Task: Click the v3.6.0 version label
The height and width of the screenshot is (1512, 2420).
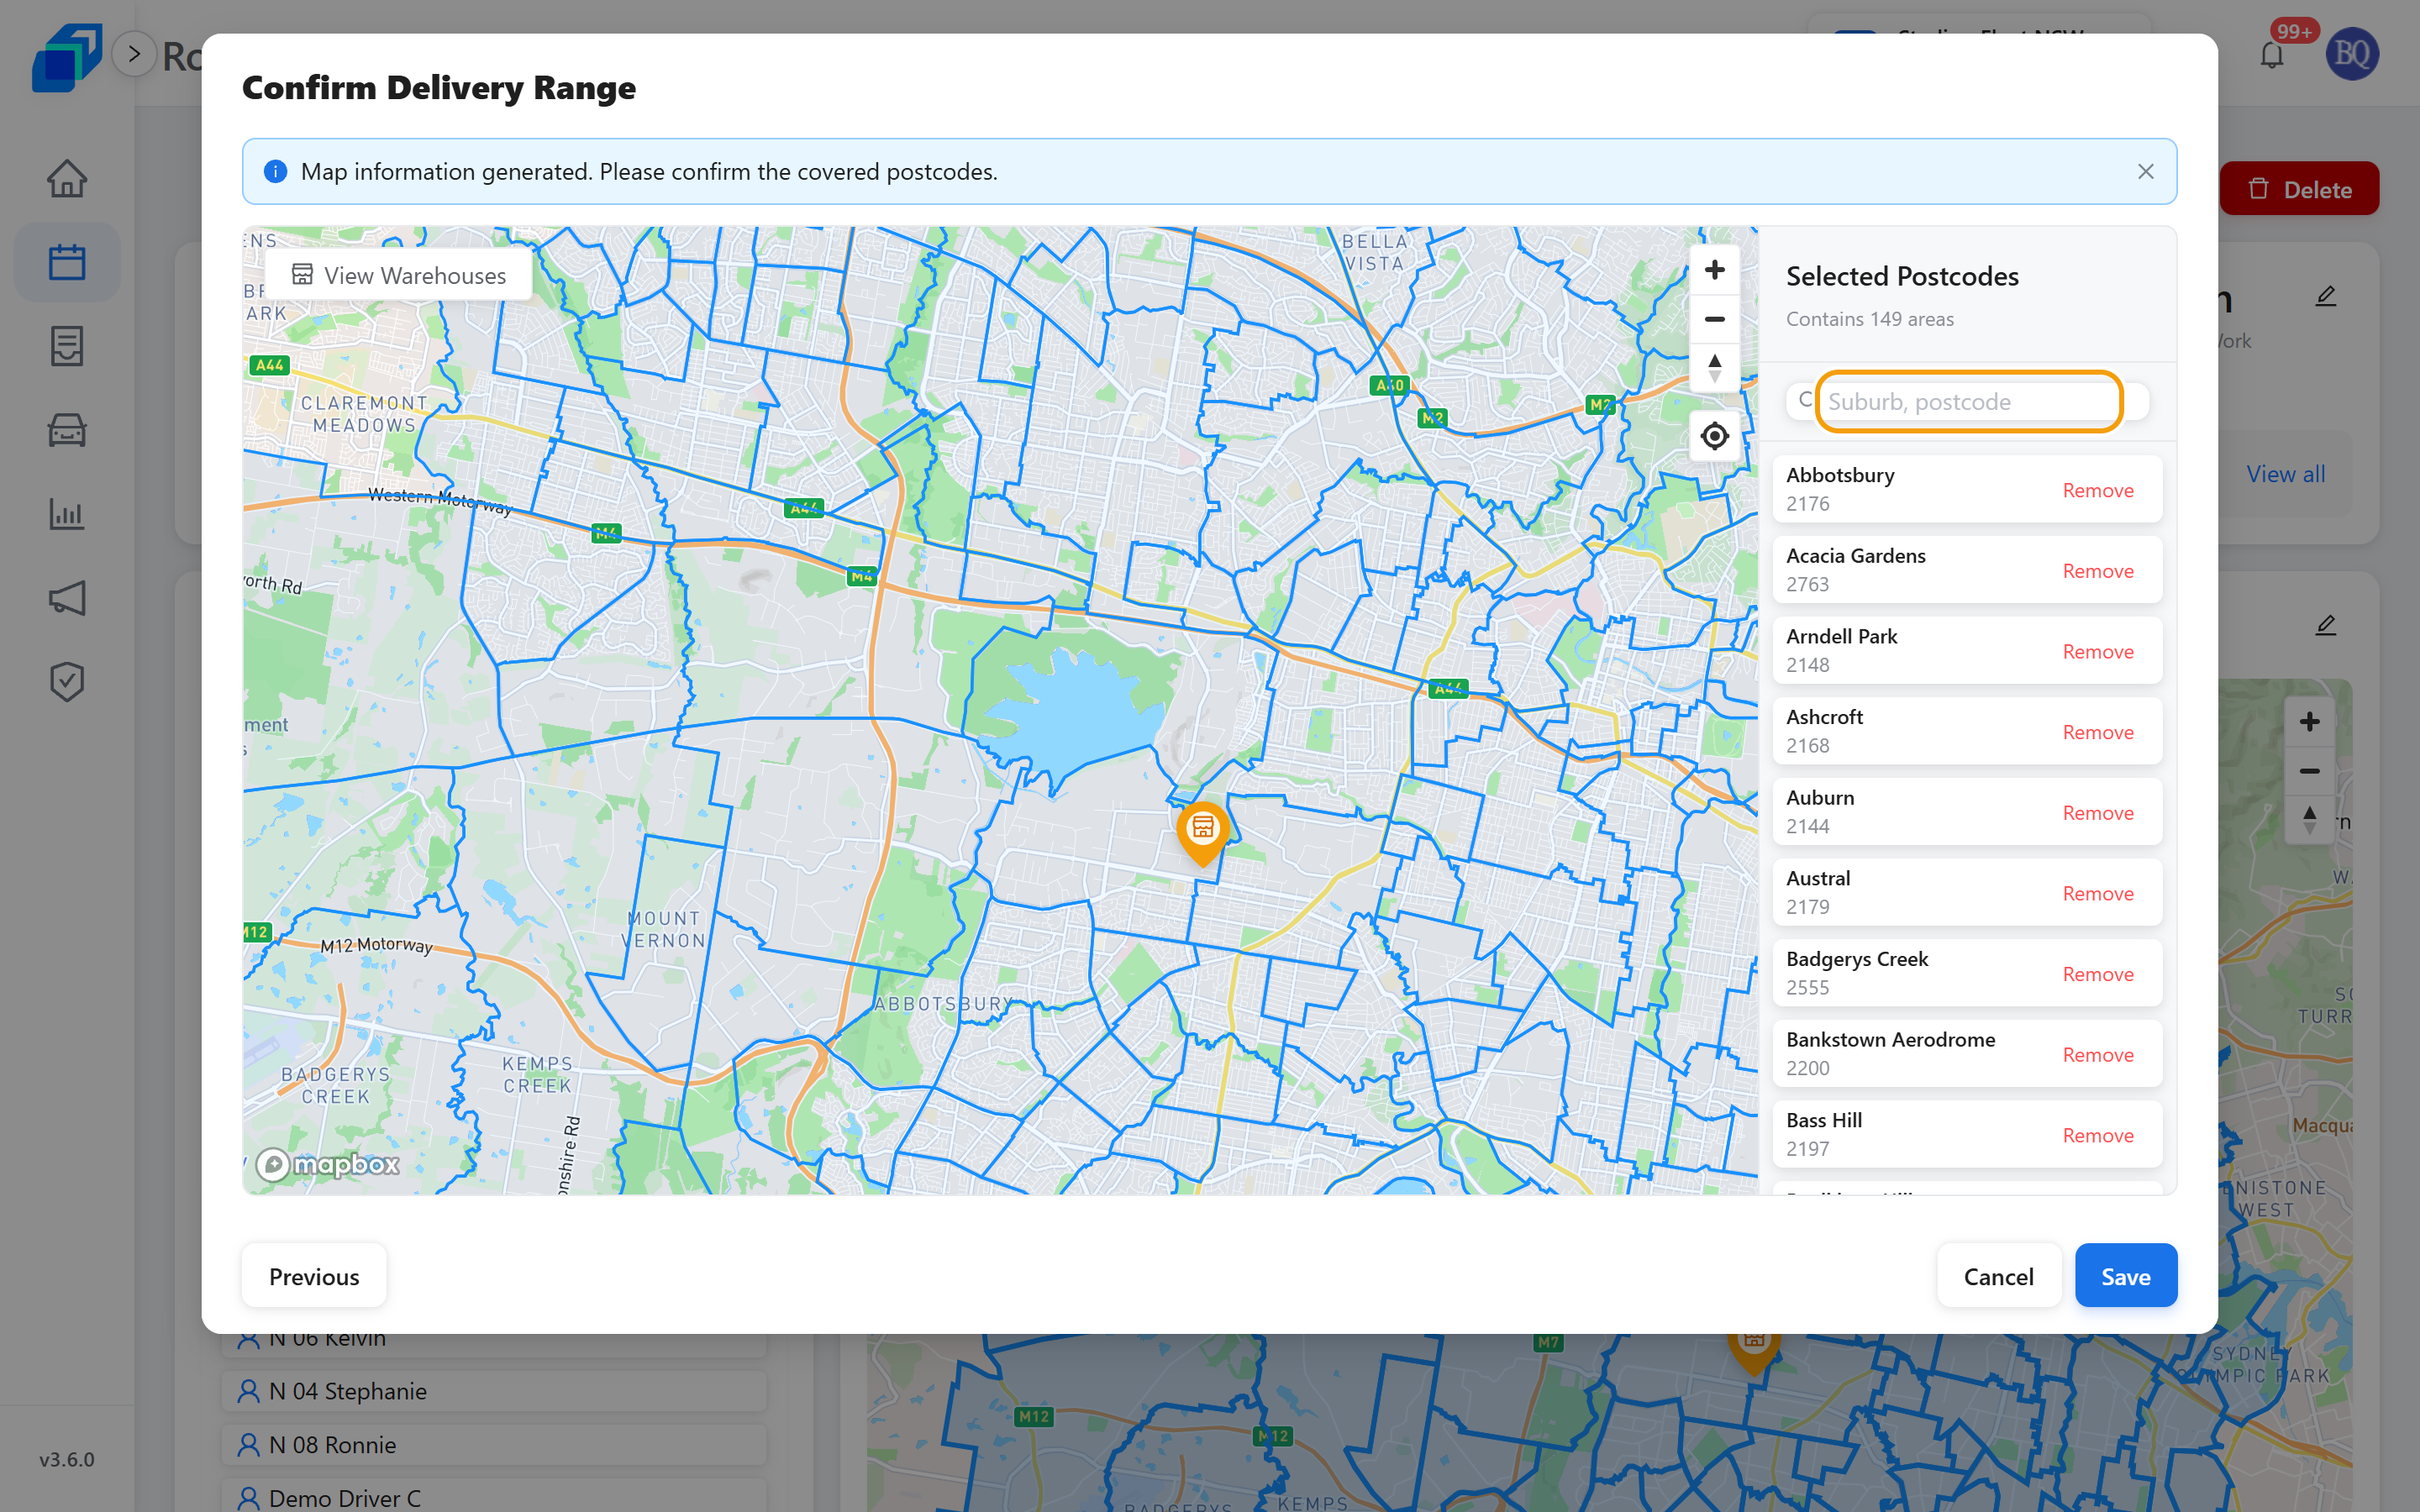Action: pyautogui.click(x=67, y=1459)
